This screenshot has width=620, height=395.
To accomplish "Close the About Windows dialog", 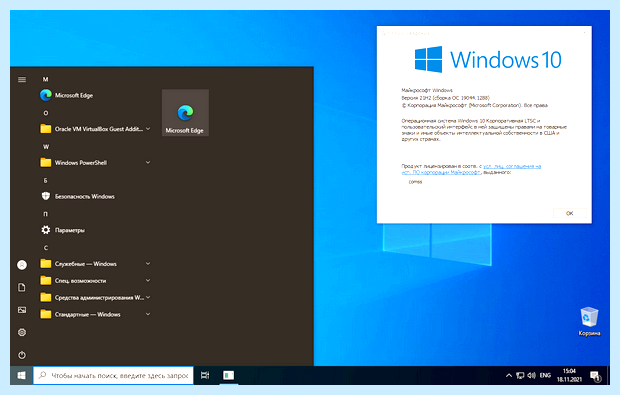I will [x=584, y=33].
